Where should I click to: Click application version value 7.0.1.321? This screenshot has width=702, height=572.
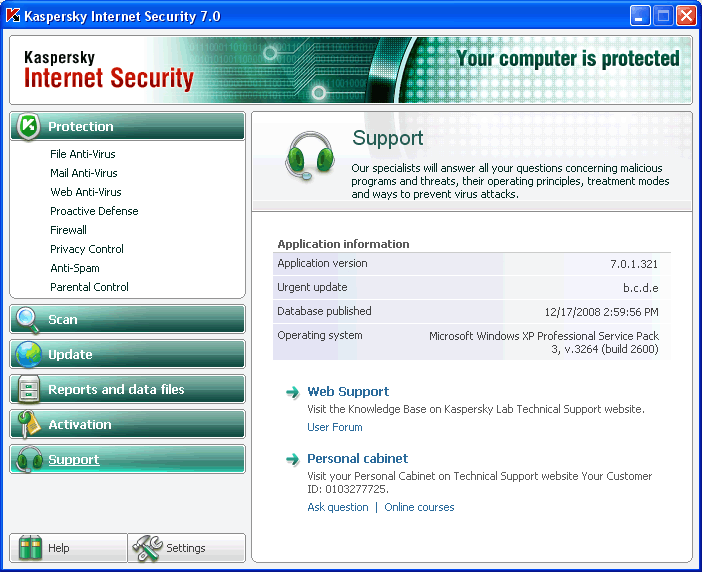(634, 264)
